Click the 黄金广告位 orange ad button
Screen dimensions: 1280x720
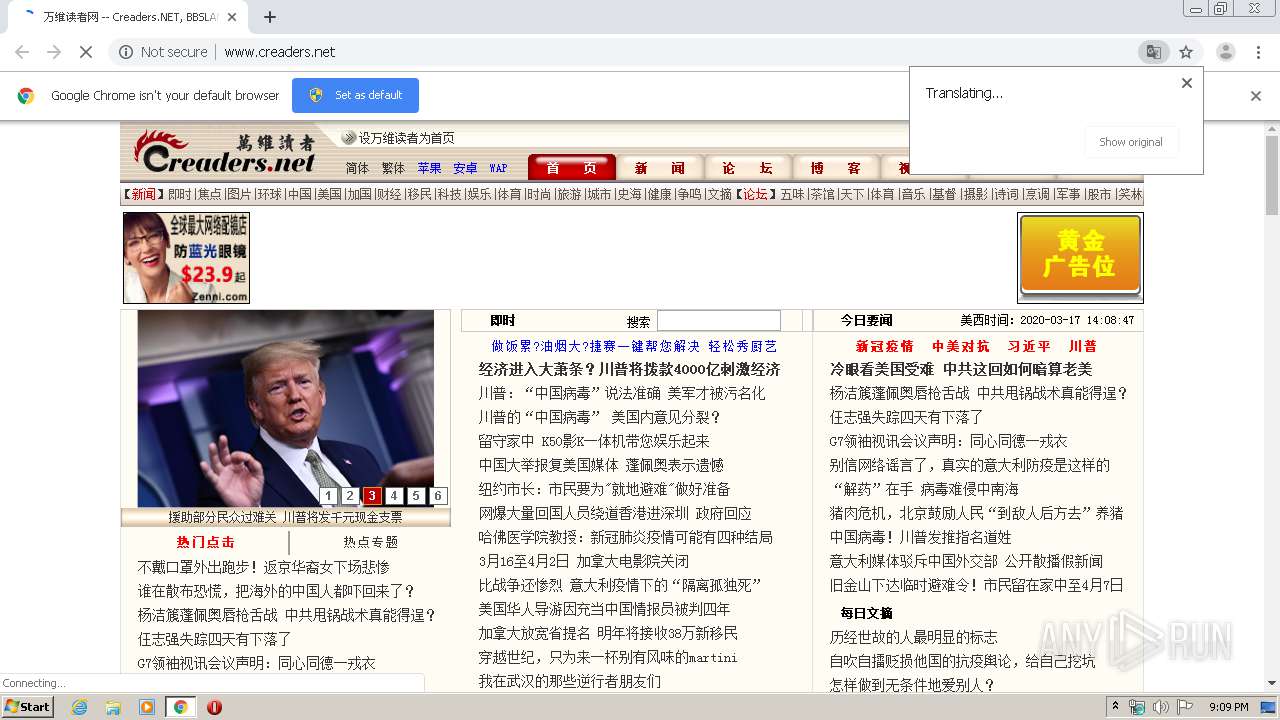click(1080, 257)
